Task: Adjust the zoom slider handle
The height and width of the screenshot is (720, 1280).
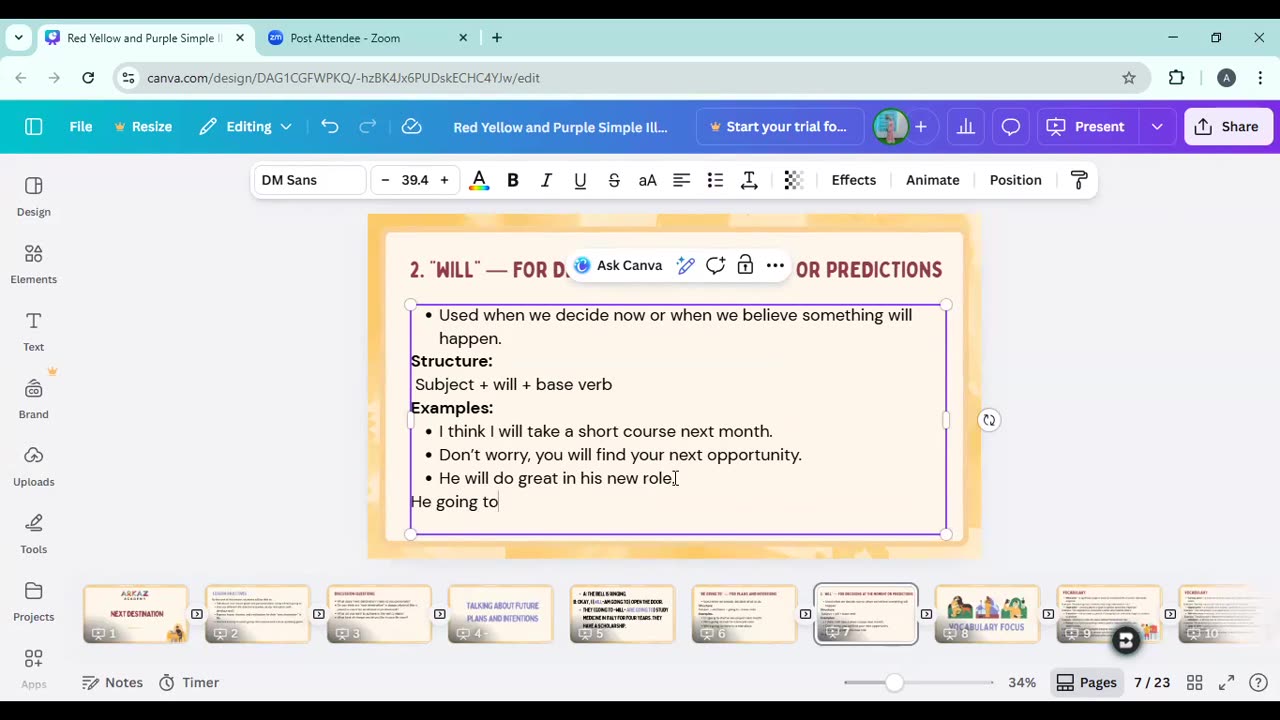Action: coord(894,682)
